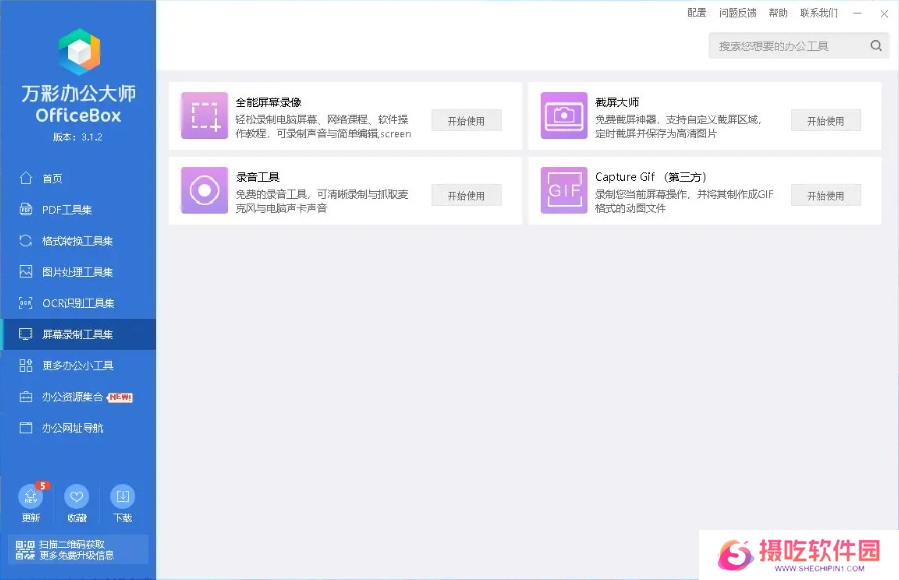The image size is (899, 580).
Task: Click the QR code icon at bottom
Action: pos(24,550)
